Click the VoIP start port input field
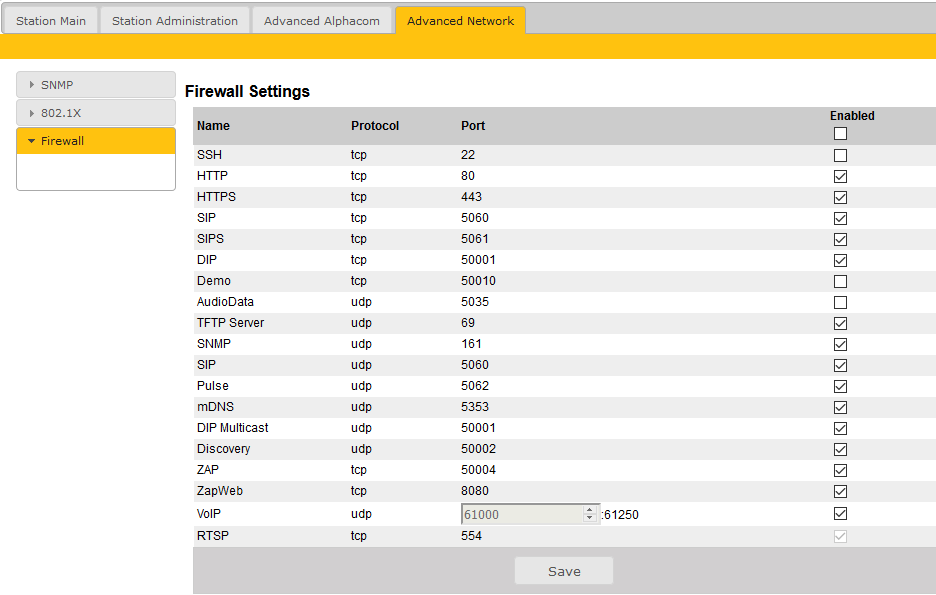 520,514
